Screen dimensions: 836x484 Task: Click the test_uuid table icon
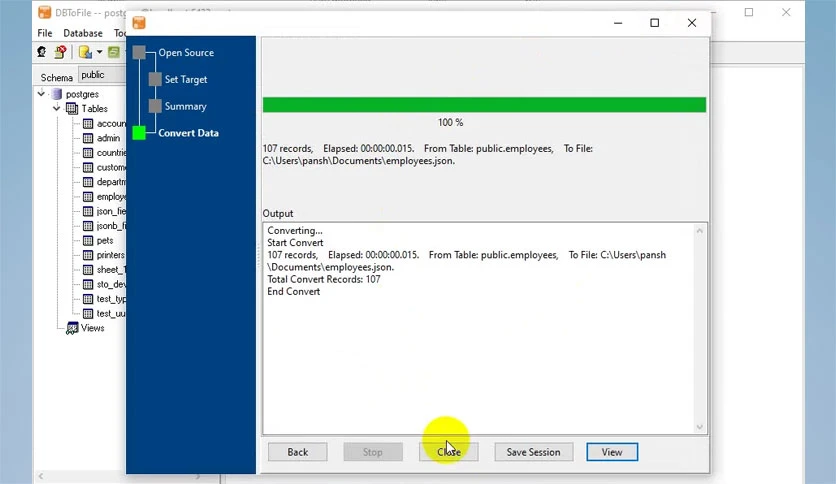tap(88, 313)
